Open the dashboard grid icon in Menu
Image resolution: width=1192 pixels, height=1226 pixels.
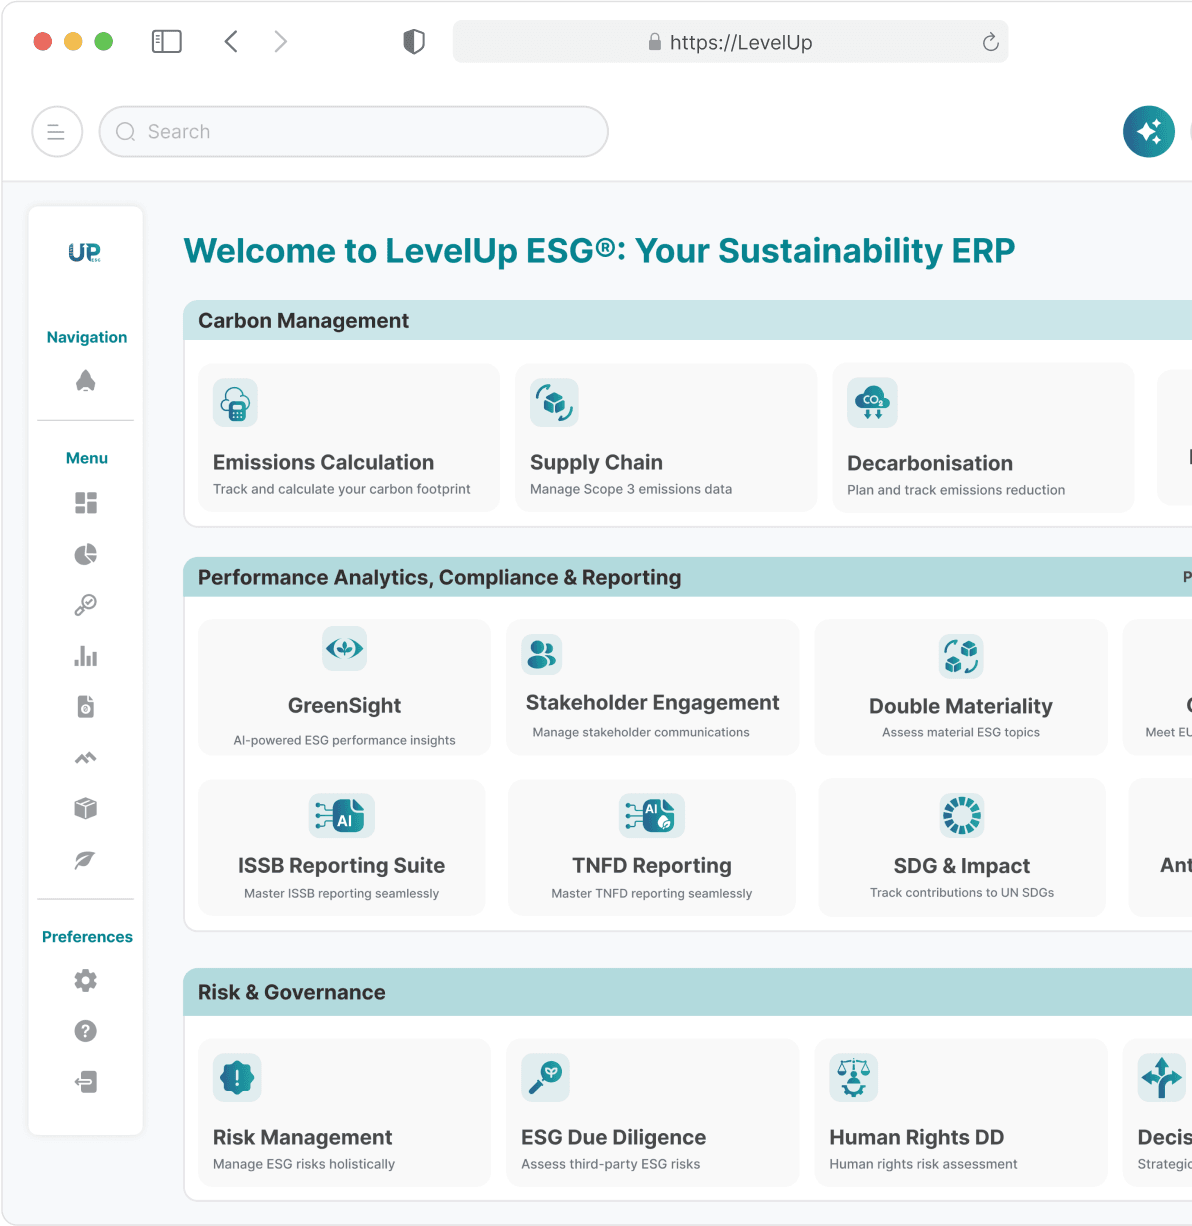coord(86,503)
